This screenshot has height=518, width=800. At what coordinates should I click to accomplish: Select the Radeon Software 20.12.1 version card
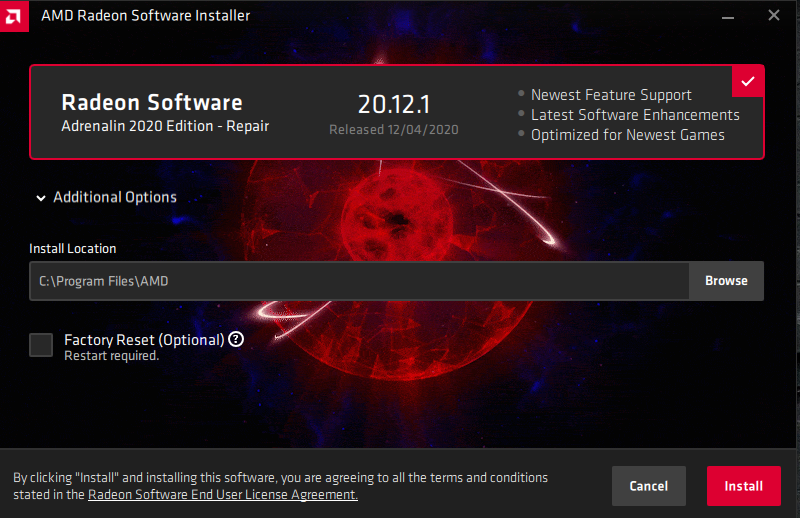(x=396, y=112)
